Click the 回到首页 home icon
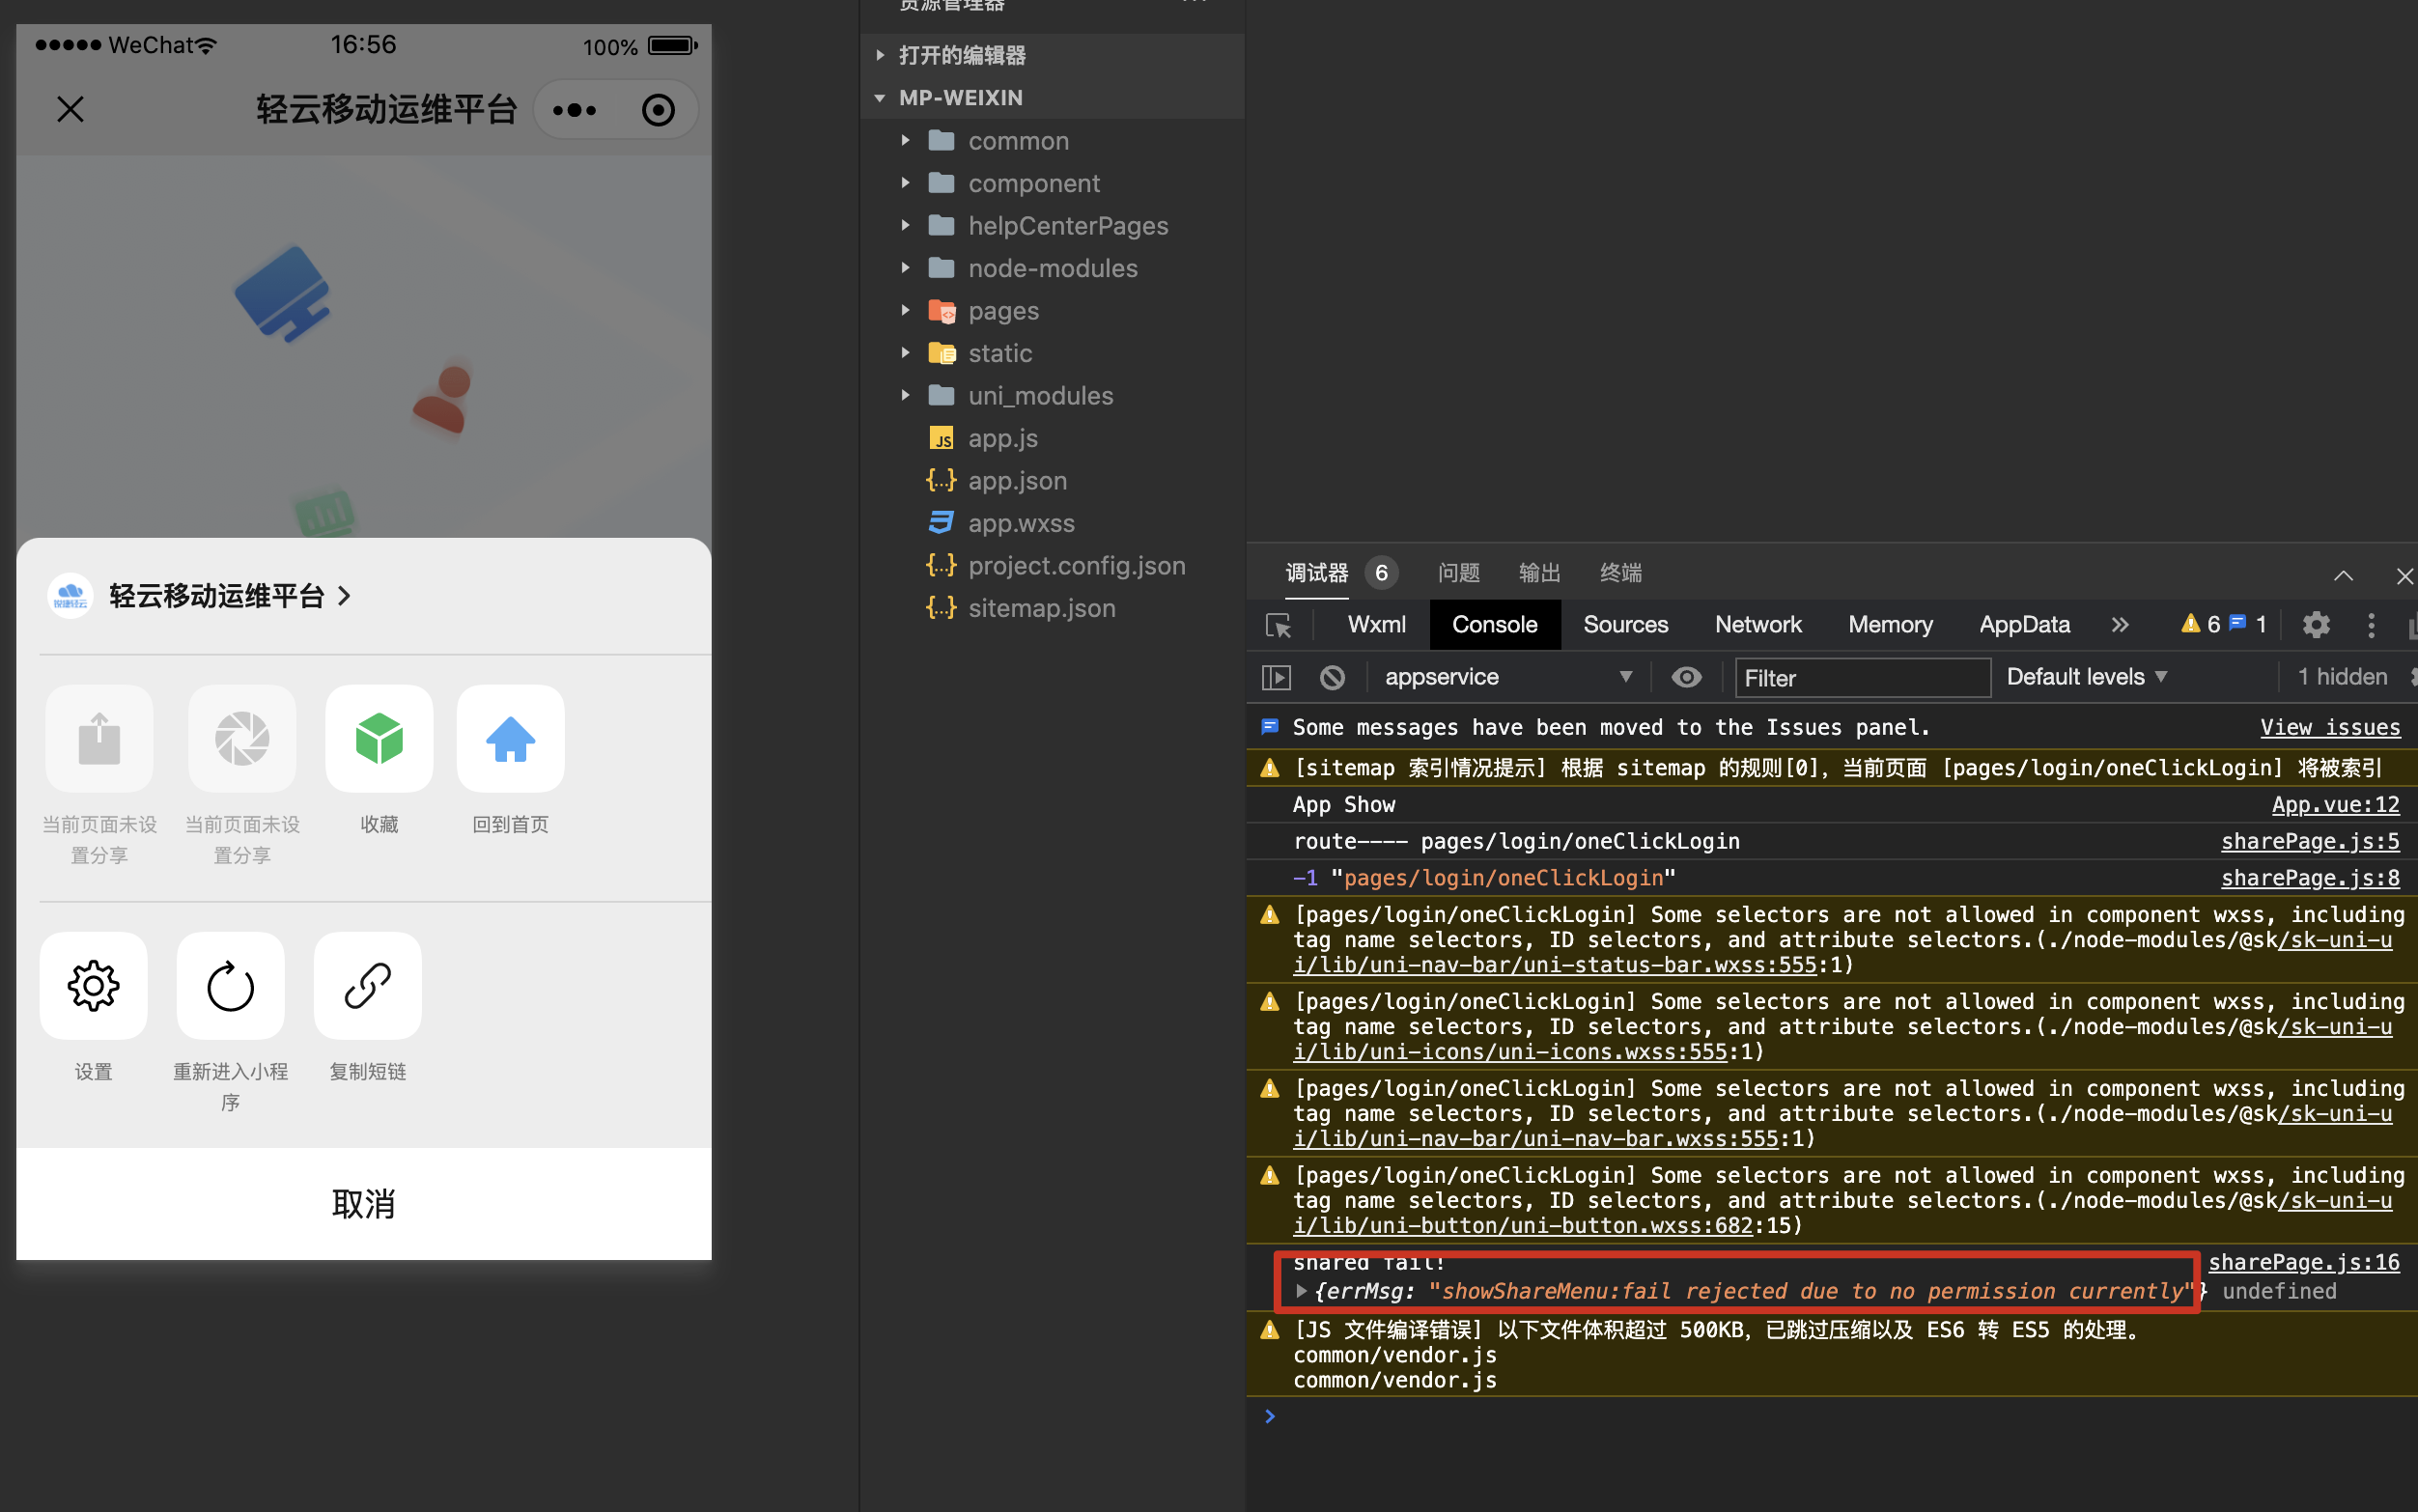2418x1512 pixels. pyautogui.click(x=510, y=739)
